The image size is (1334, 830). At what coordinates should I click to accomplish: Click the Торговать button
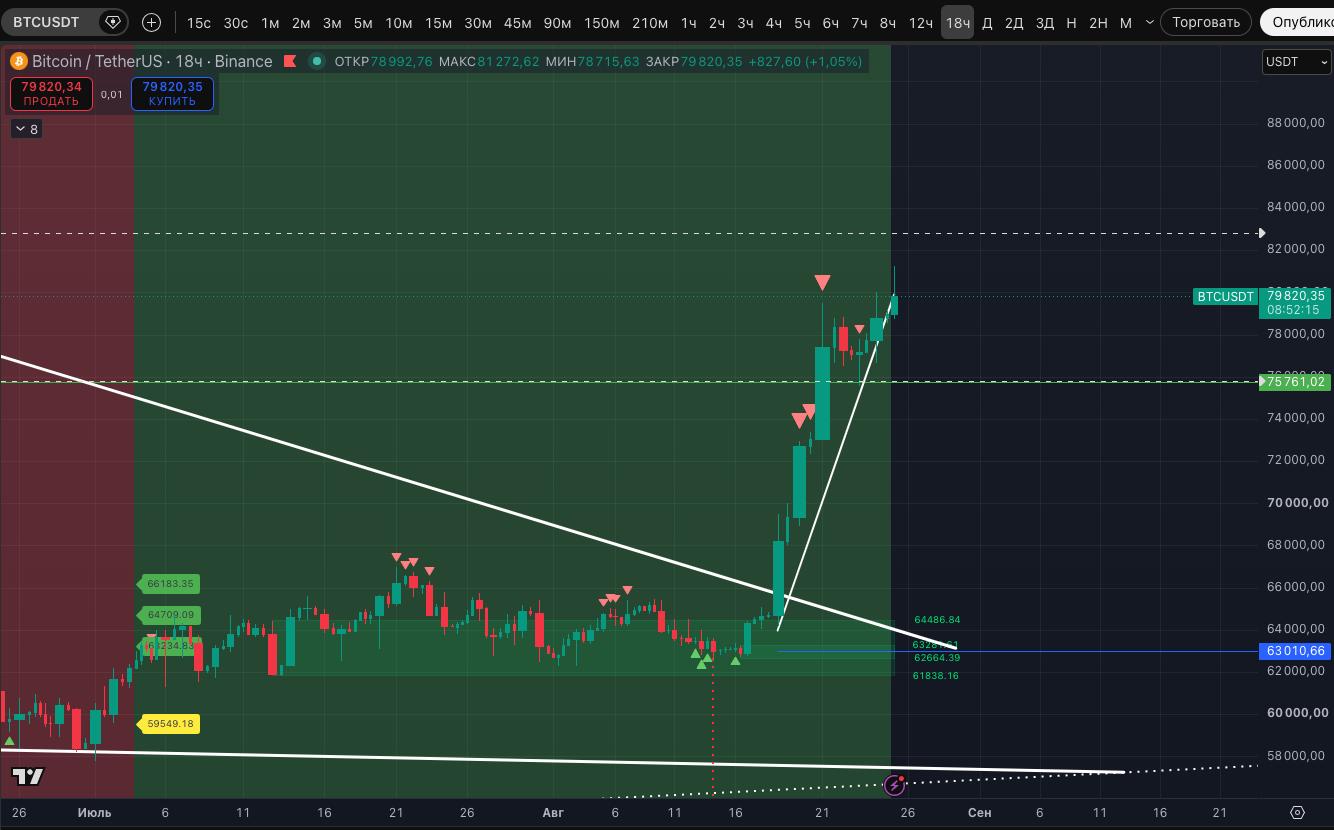(x=1206, y=22)
